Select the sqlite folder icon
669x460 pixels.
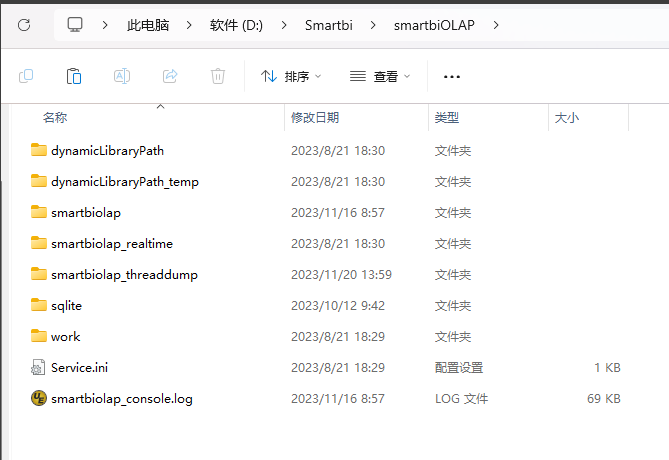[x=39, y=305]
